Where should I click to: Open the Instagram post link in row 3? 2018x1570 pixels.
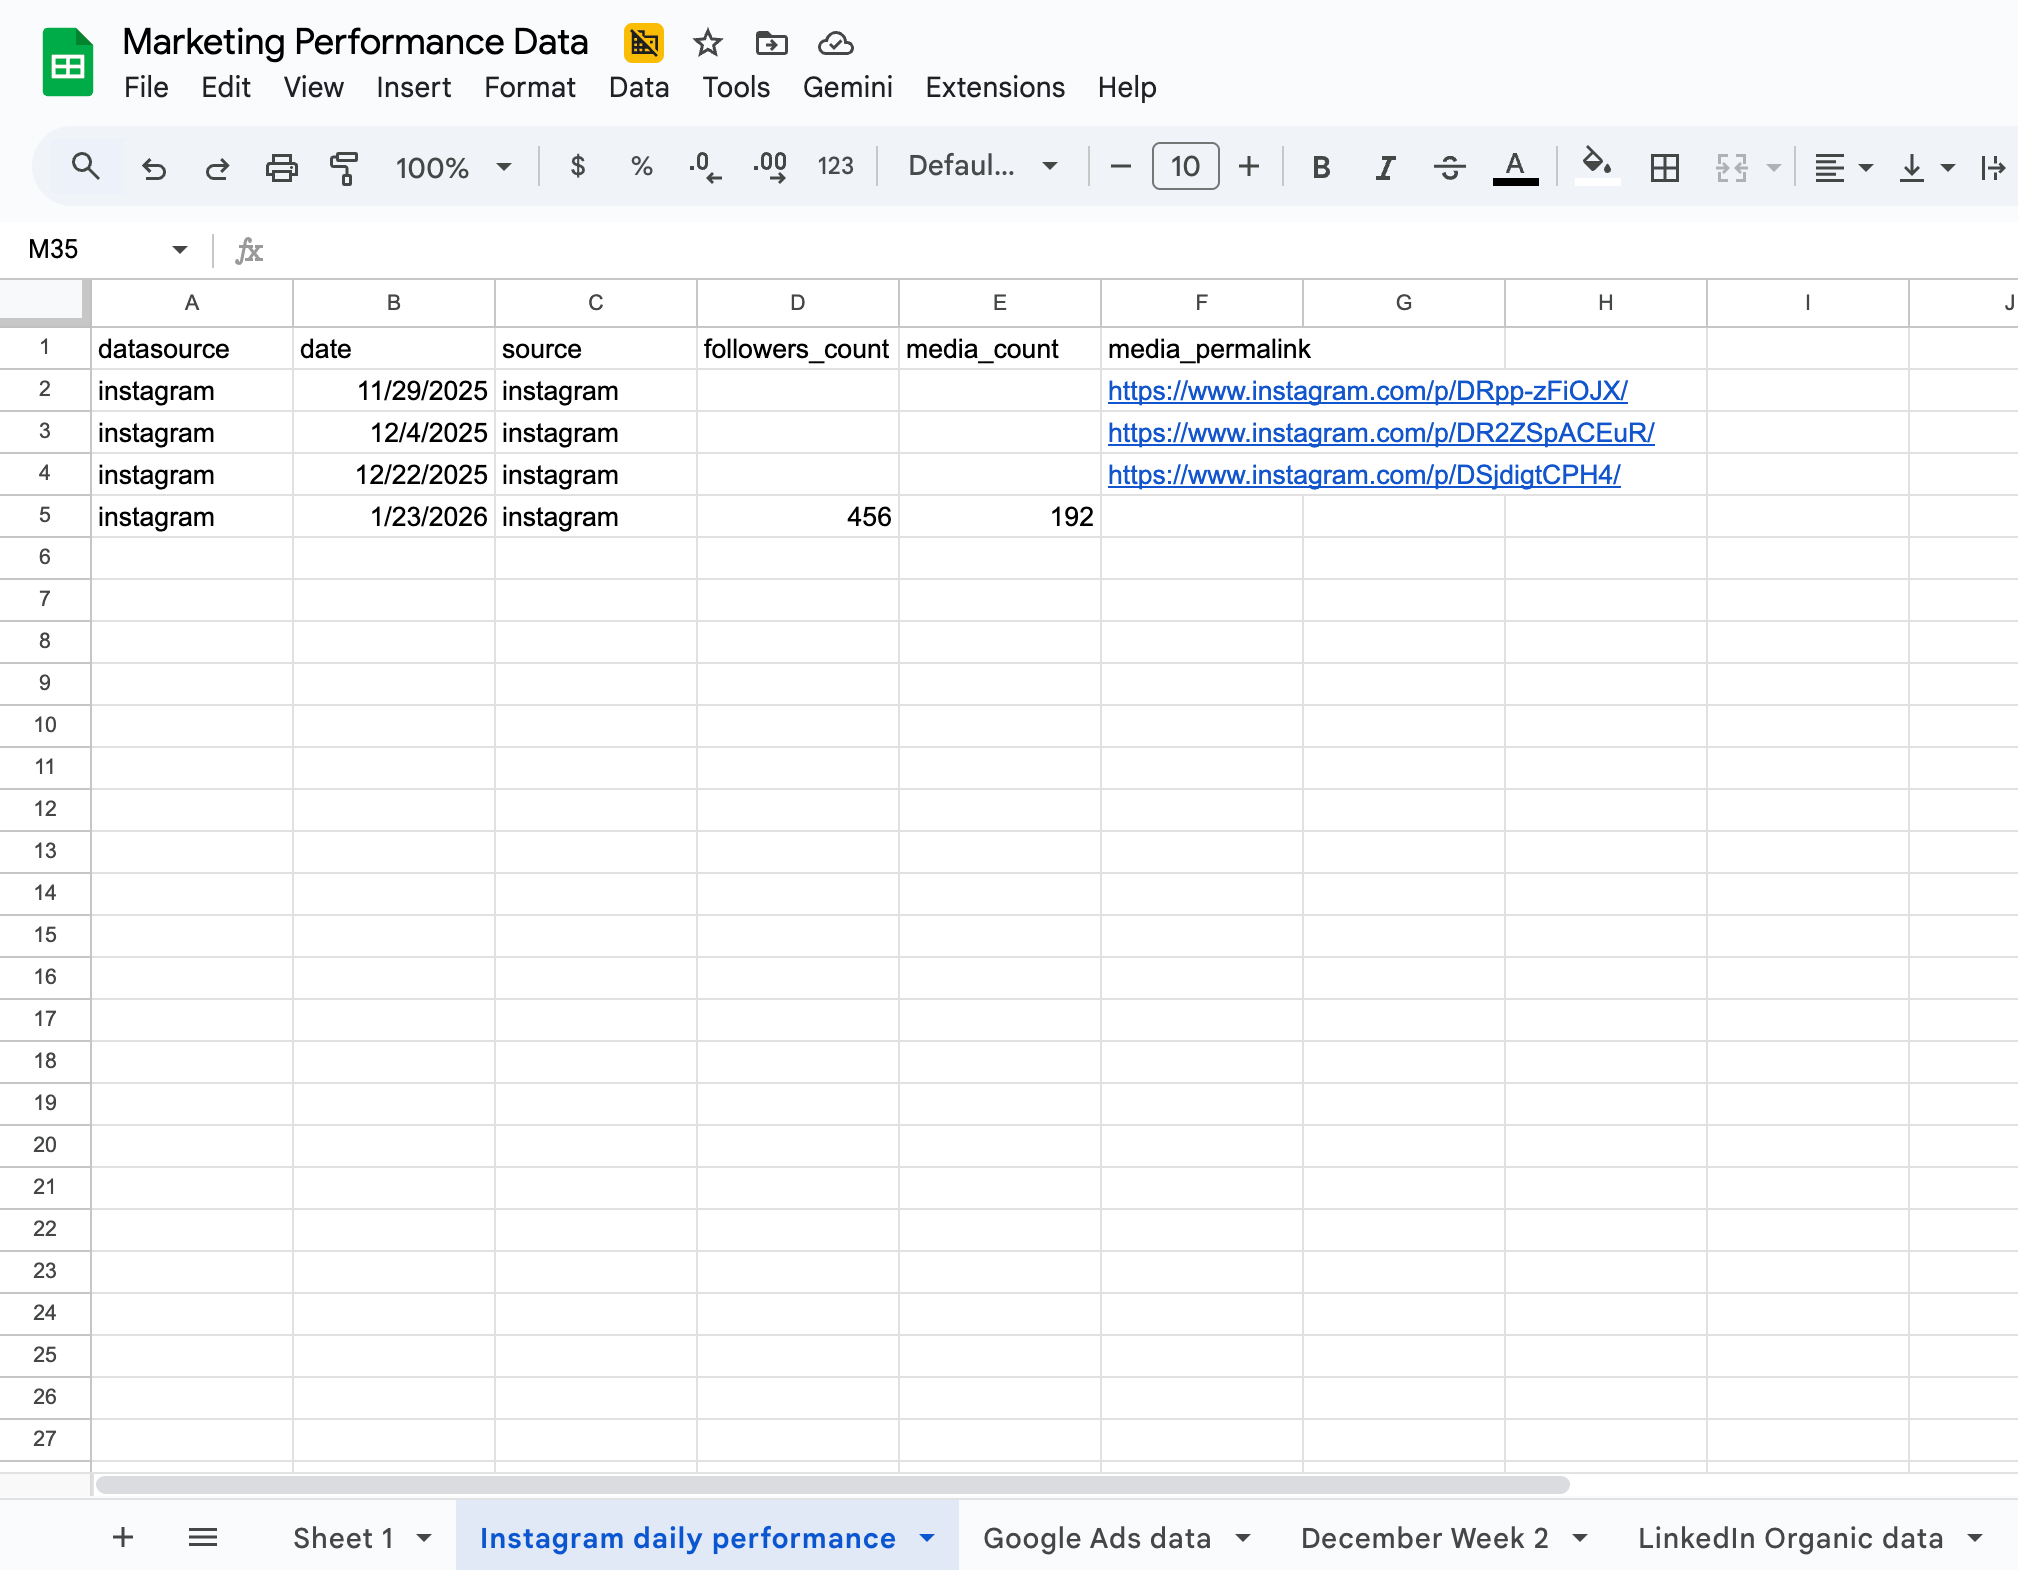pyautogui.click(x=1380, y=433)
